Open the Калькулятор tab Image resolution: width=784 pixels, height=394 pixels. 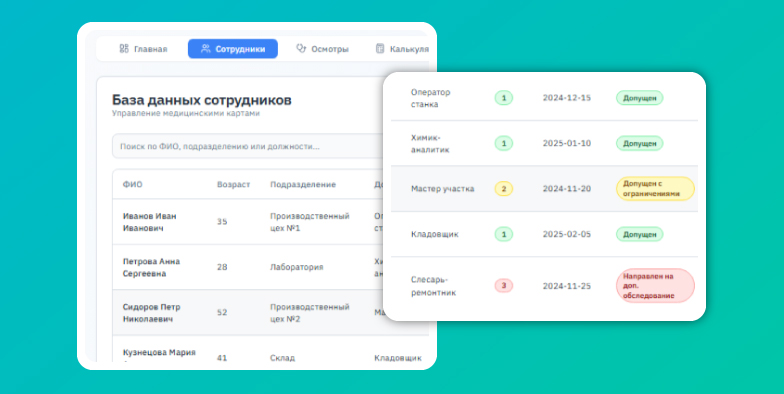402,49
